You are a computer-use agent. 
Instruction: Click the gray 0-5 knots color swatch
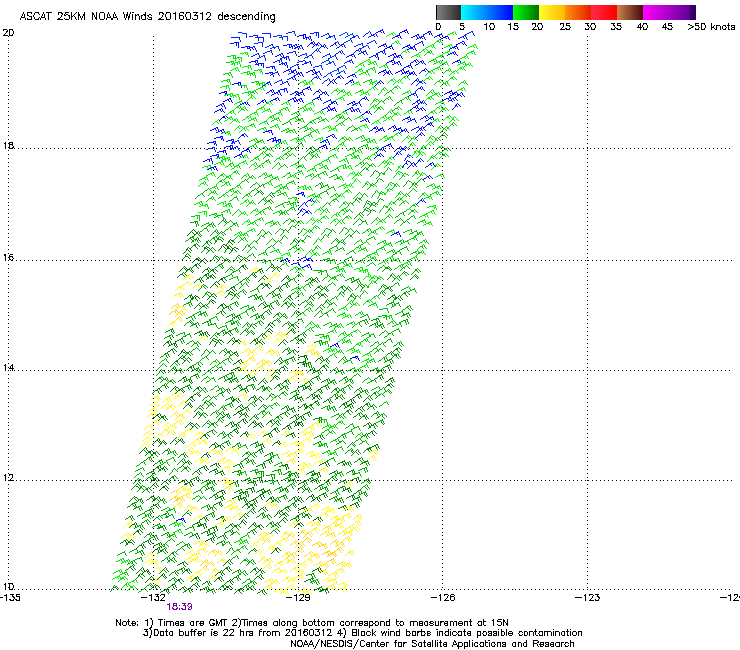(x=448, y=12)
